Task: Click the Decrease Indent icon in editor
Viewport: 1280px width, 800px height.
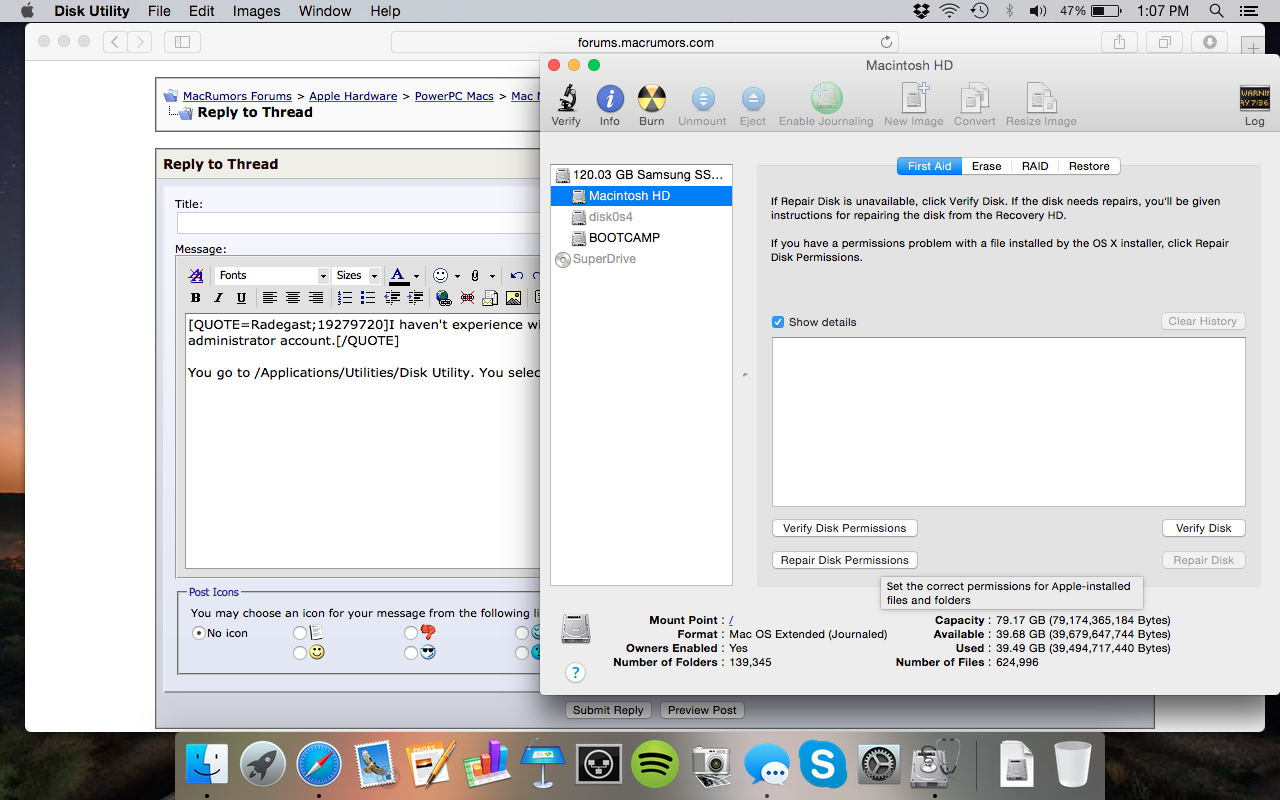Action: pos(392,298)
